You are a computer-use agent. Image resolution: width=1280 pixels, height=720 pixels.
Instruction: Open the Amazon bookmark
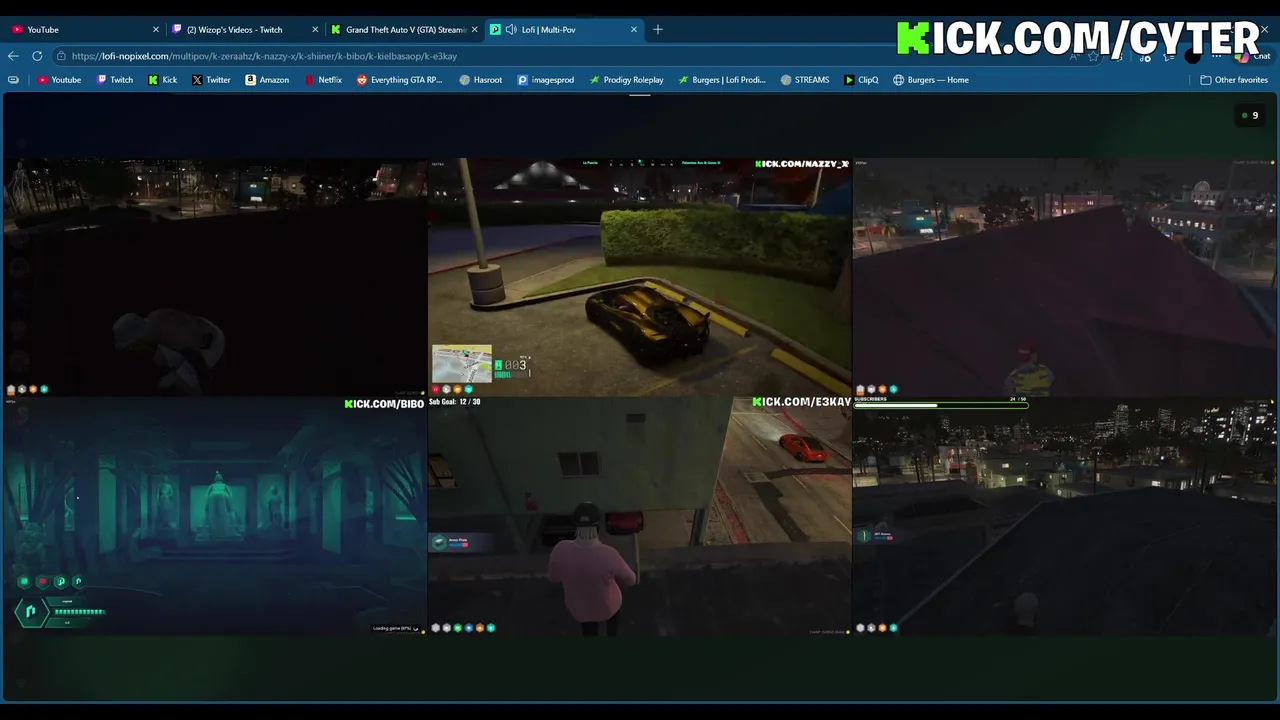click(267, 80)
